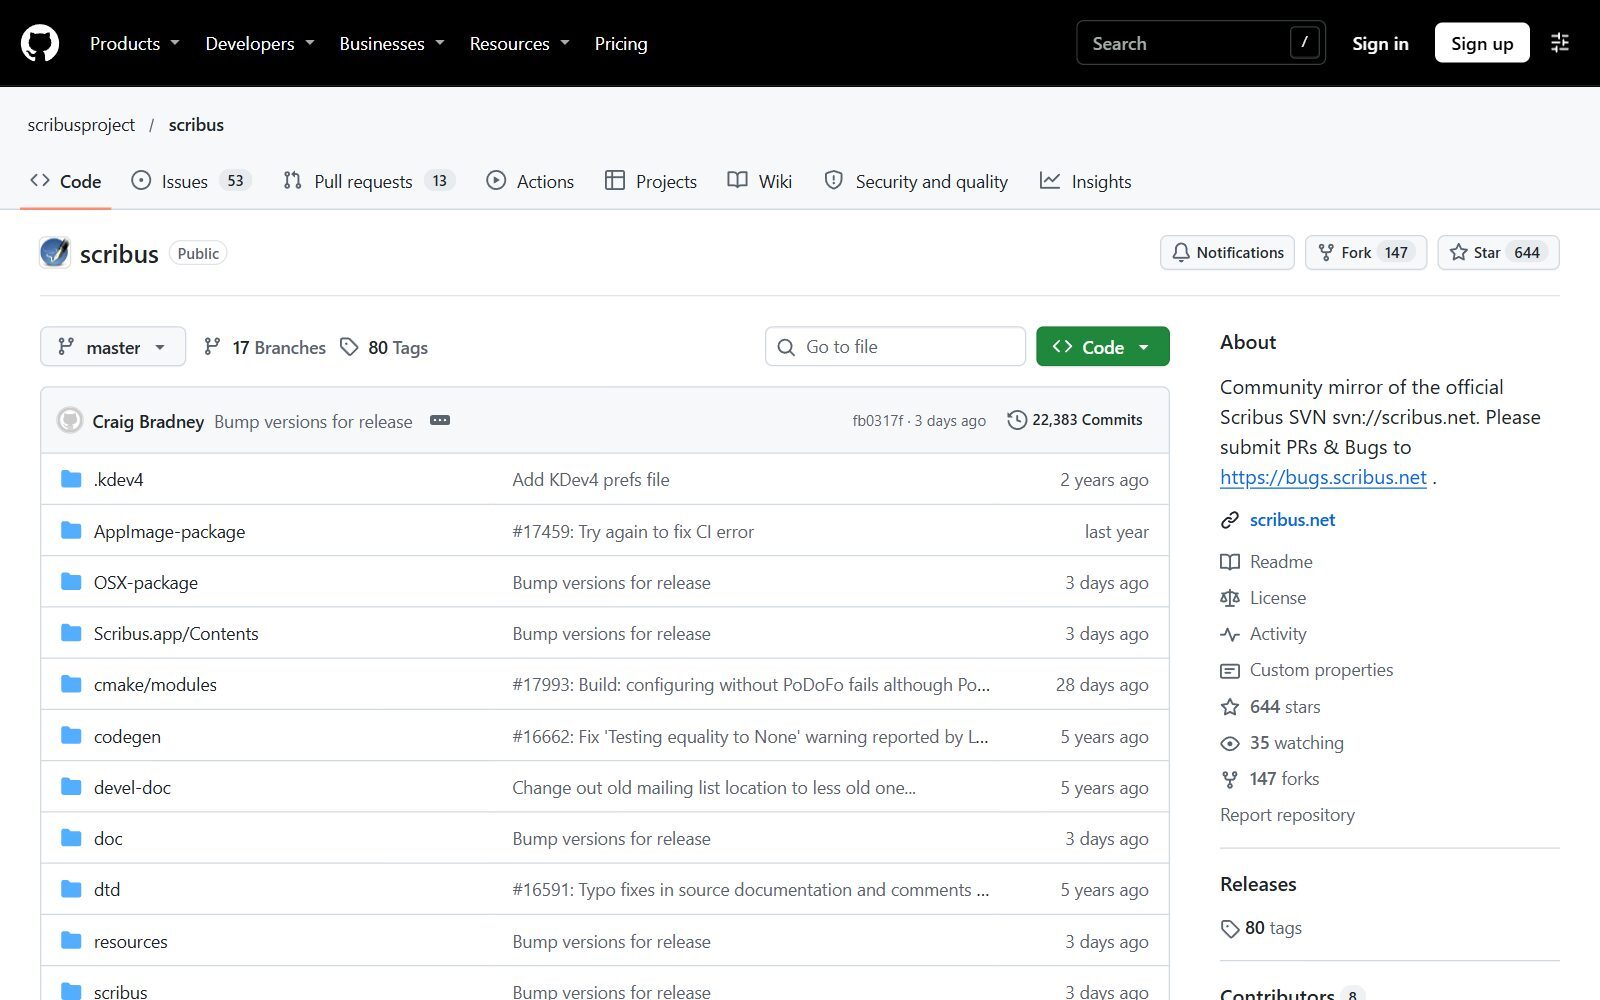Expand the Products menu
The width and height of the screenshot is (1600, 1000).
click(134, 43)
